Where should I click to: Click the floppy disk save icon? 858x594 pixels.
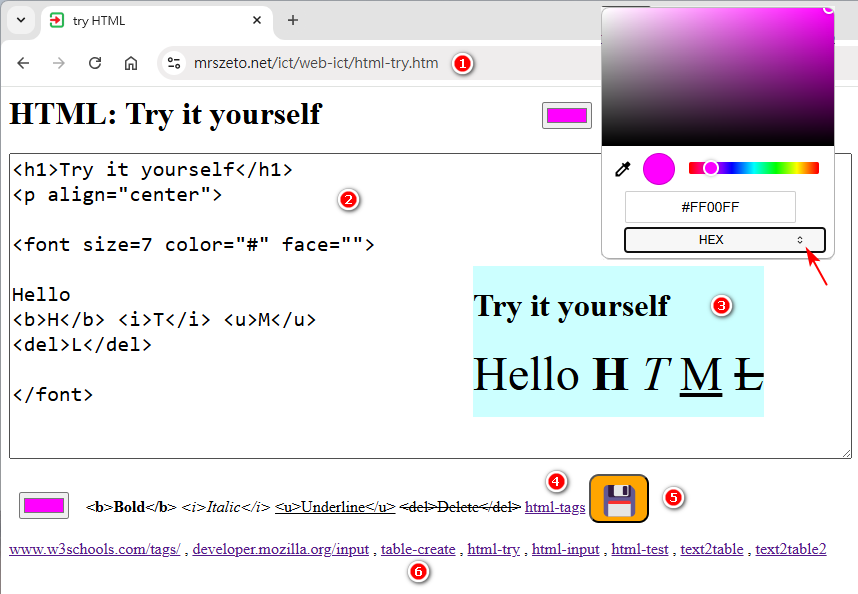pos(618,498)
